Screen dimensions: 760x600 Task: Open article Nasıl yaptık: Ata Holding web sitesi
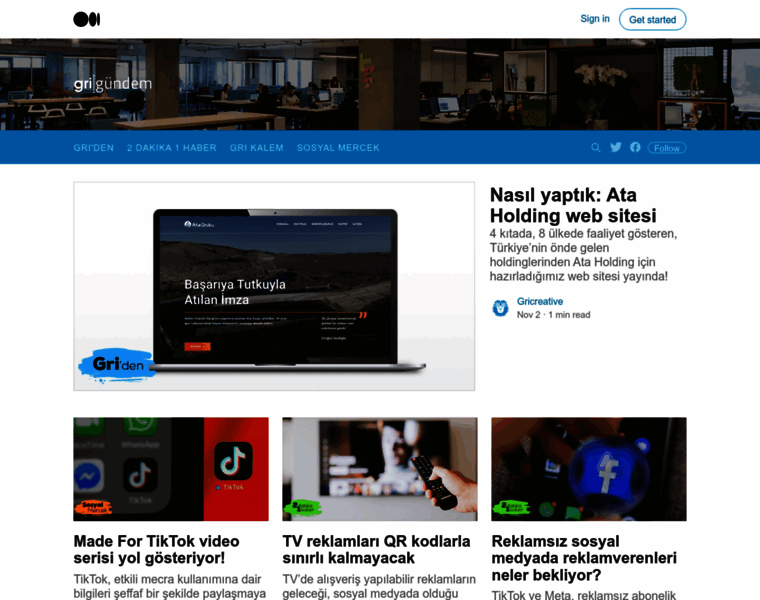[x=573, y=205]
